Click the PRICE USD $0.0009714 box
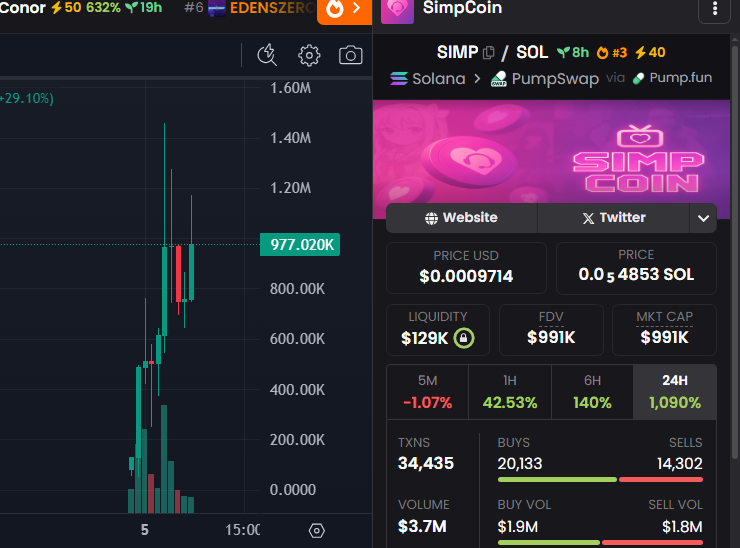Image resolution: width=740 pixels, height=548 pixels. (466, 268)
